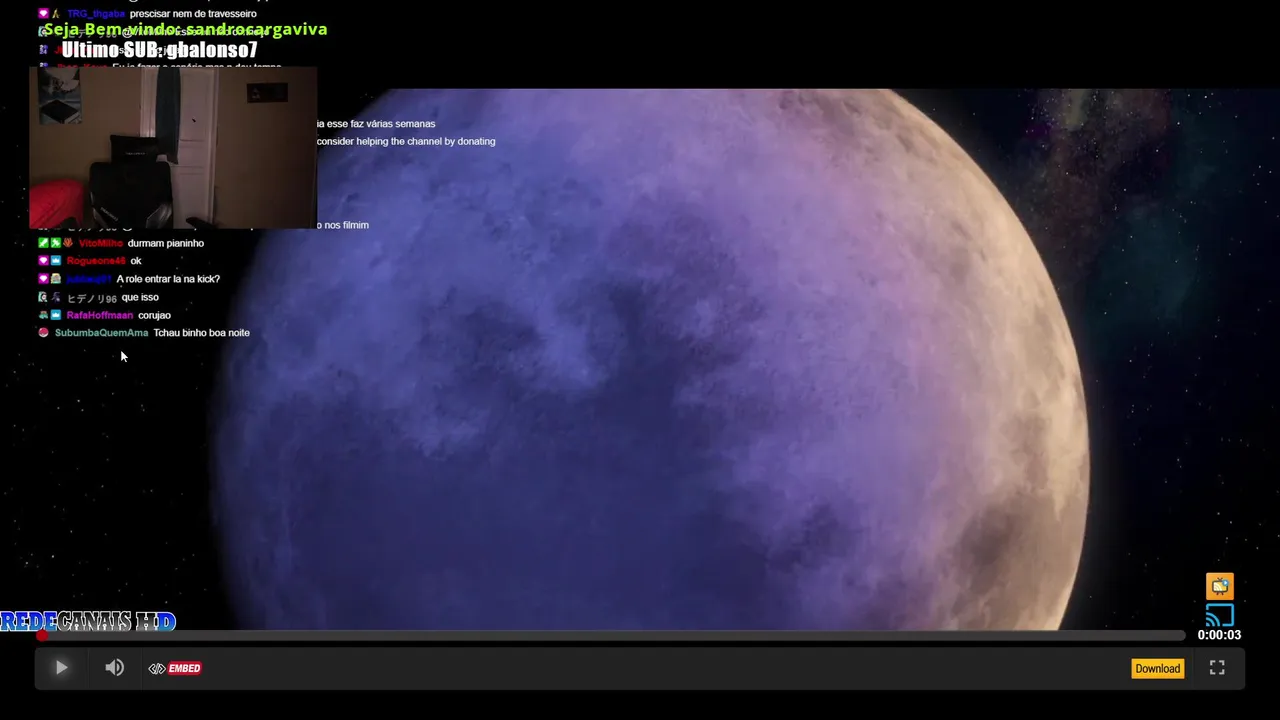This screenshot has width=1280, height=720.
Task: Click the 'Ultimo SUB: gbalonso7' overlay text
Action: pyautogui.click(x=160, y=50)
